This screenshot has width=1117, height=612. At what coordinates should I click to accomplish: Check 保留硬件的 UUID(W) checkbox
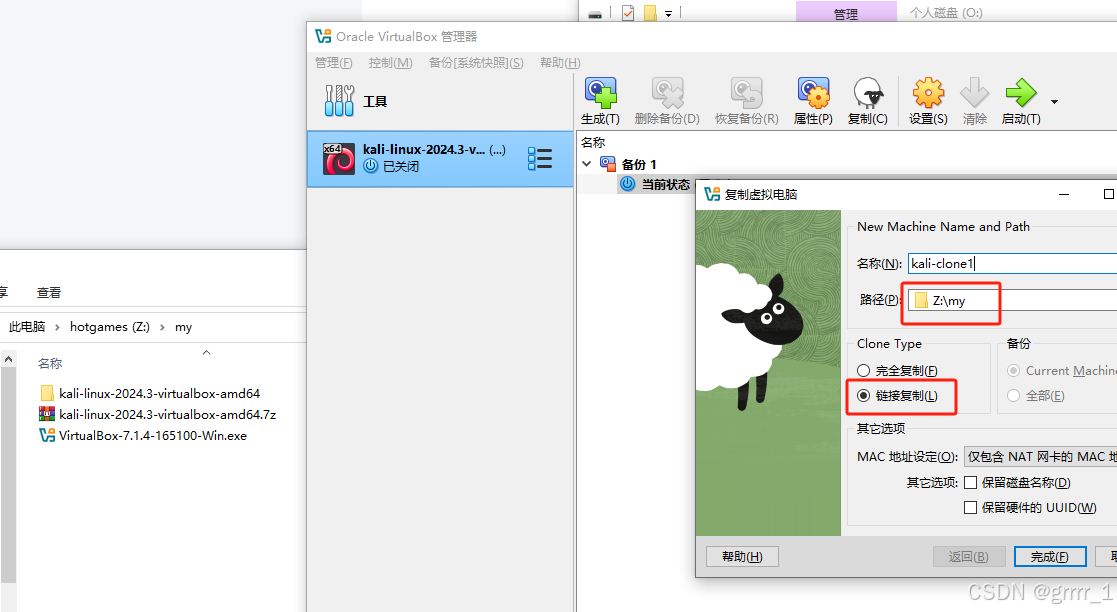click(970, 507)
